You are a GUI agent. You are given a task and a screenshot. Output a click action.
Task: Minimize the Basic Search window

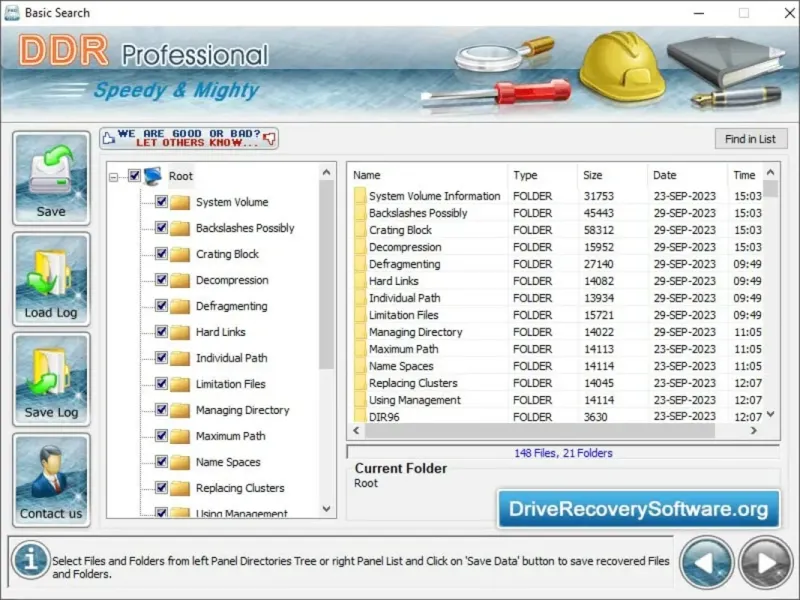point(699,13)
